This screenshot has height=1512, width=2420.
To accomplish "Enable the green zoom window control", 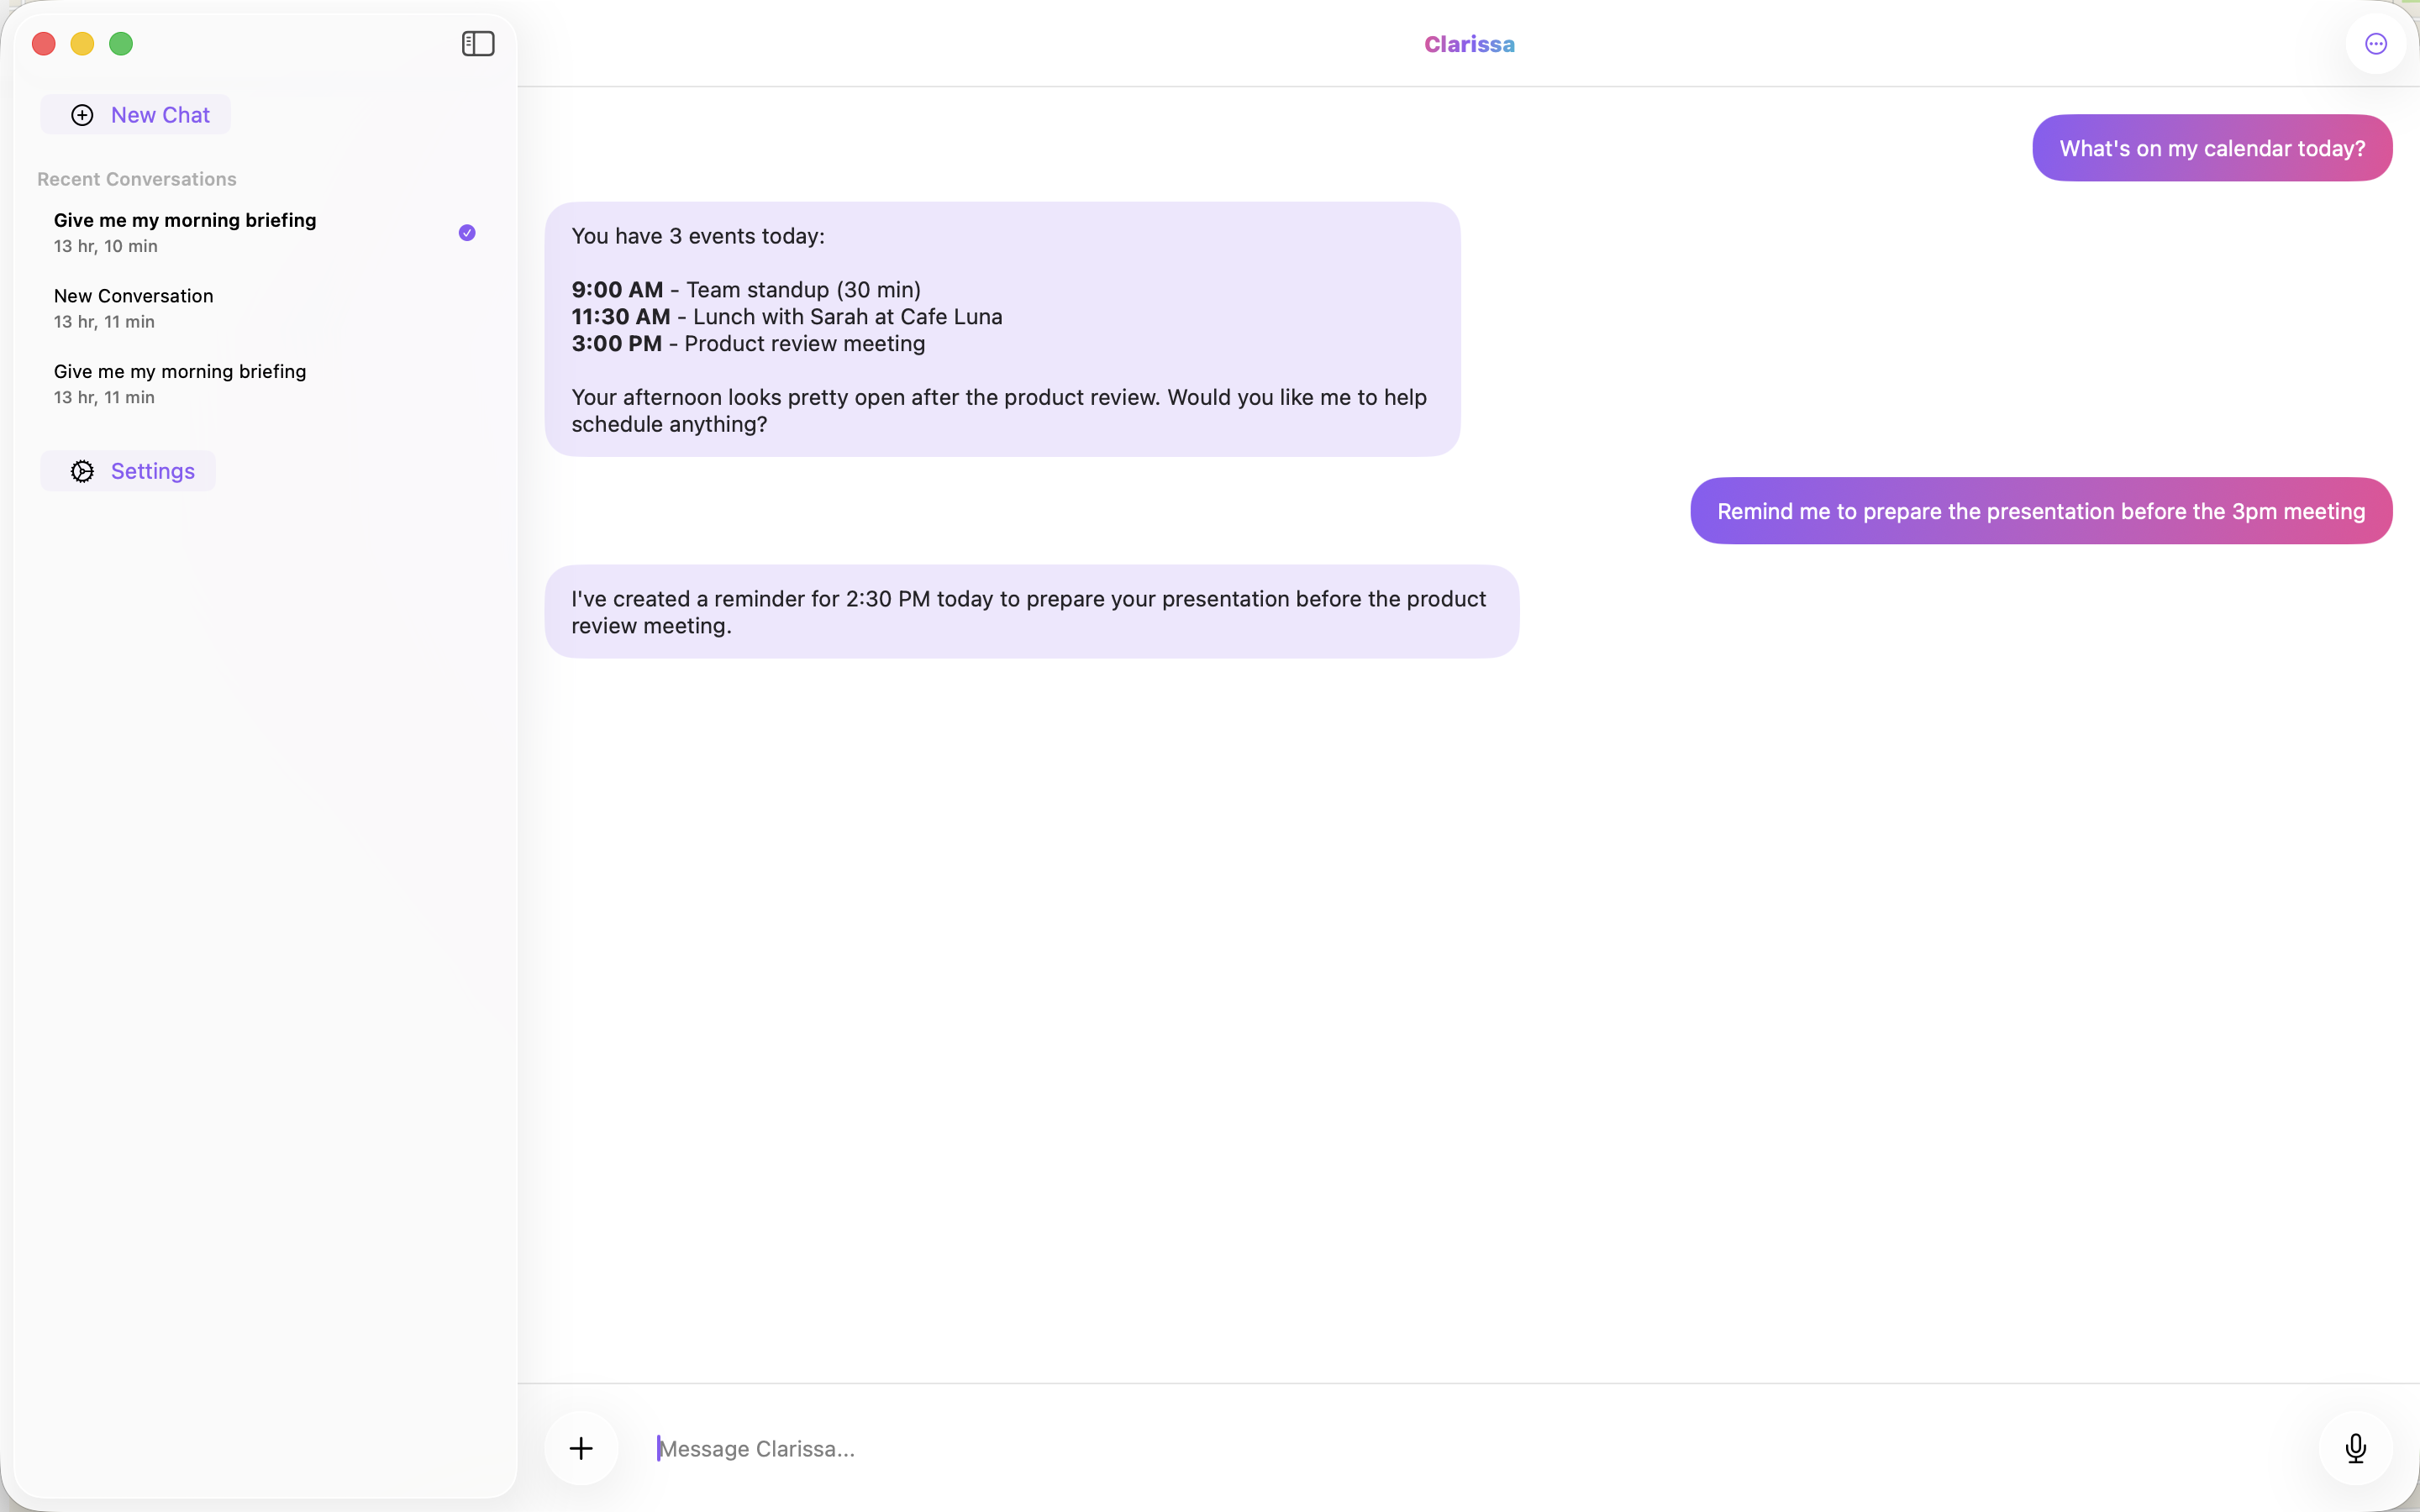I will coord(121,43).
